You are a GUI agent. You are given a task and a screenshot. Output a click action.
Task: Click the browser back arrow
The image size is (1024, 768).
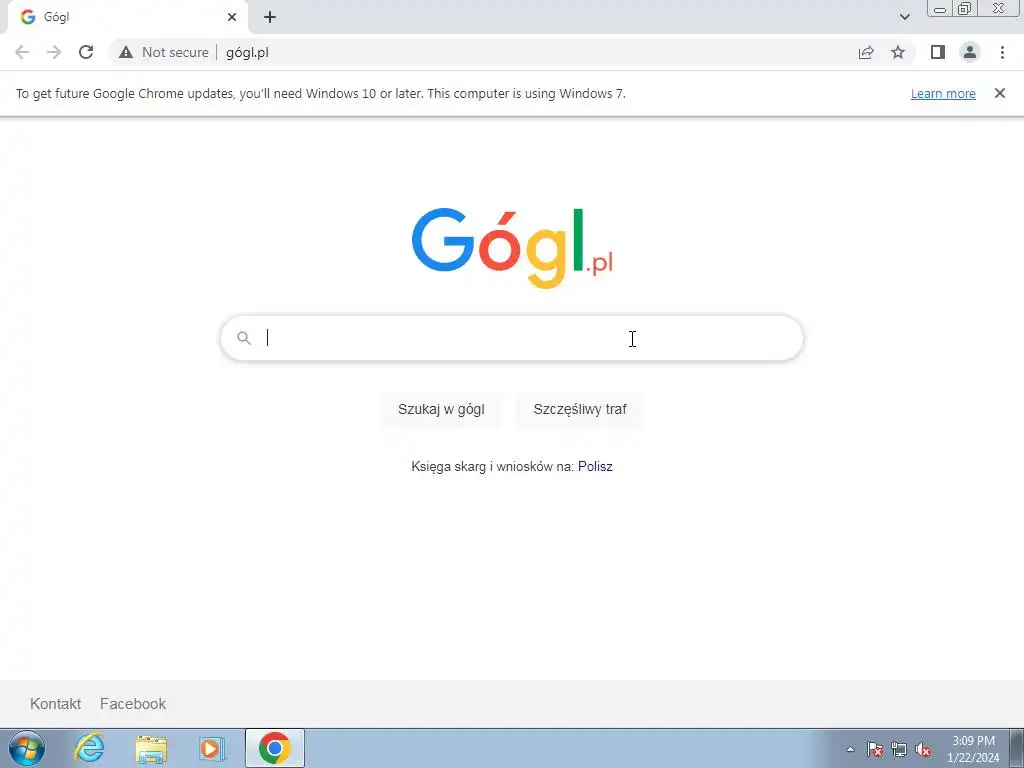(22, 52)
